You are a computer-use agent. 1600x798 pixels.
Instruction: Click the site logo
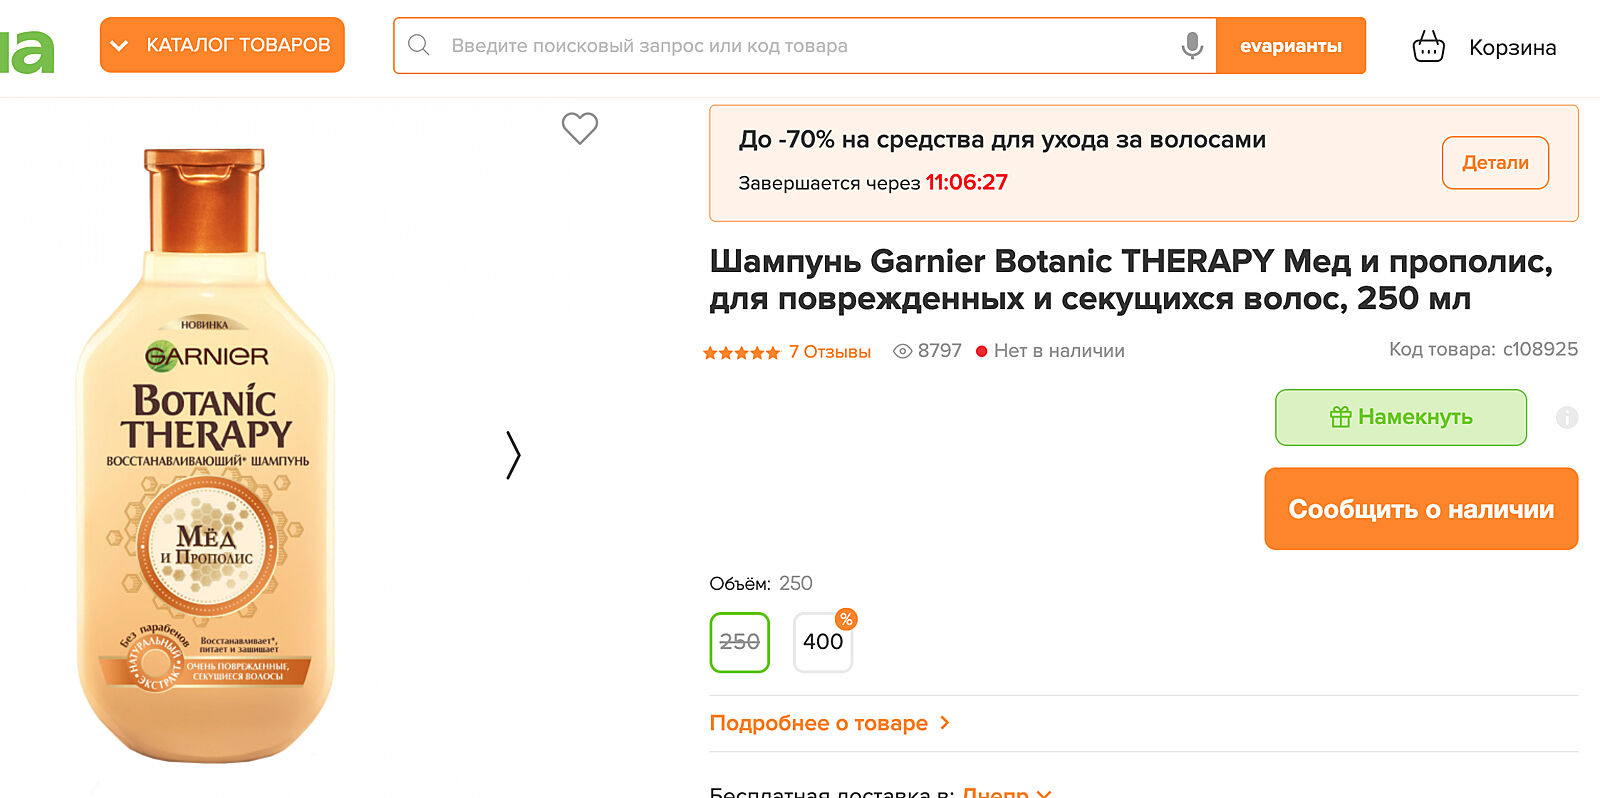pyautogui.click(x=27, y=50)
